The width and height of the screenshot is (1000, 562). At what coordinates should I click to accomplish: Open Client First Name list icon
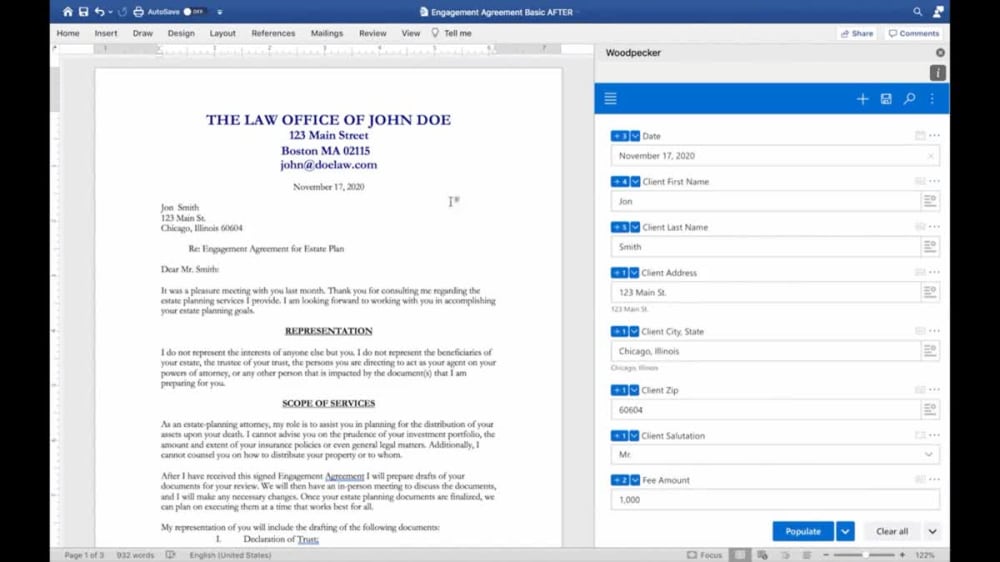pyautogui.click(x=930, y=201)
